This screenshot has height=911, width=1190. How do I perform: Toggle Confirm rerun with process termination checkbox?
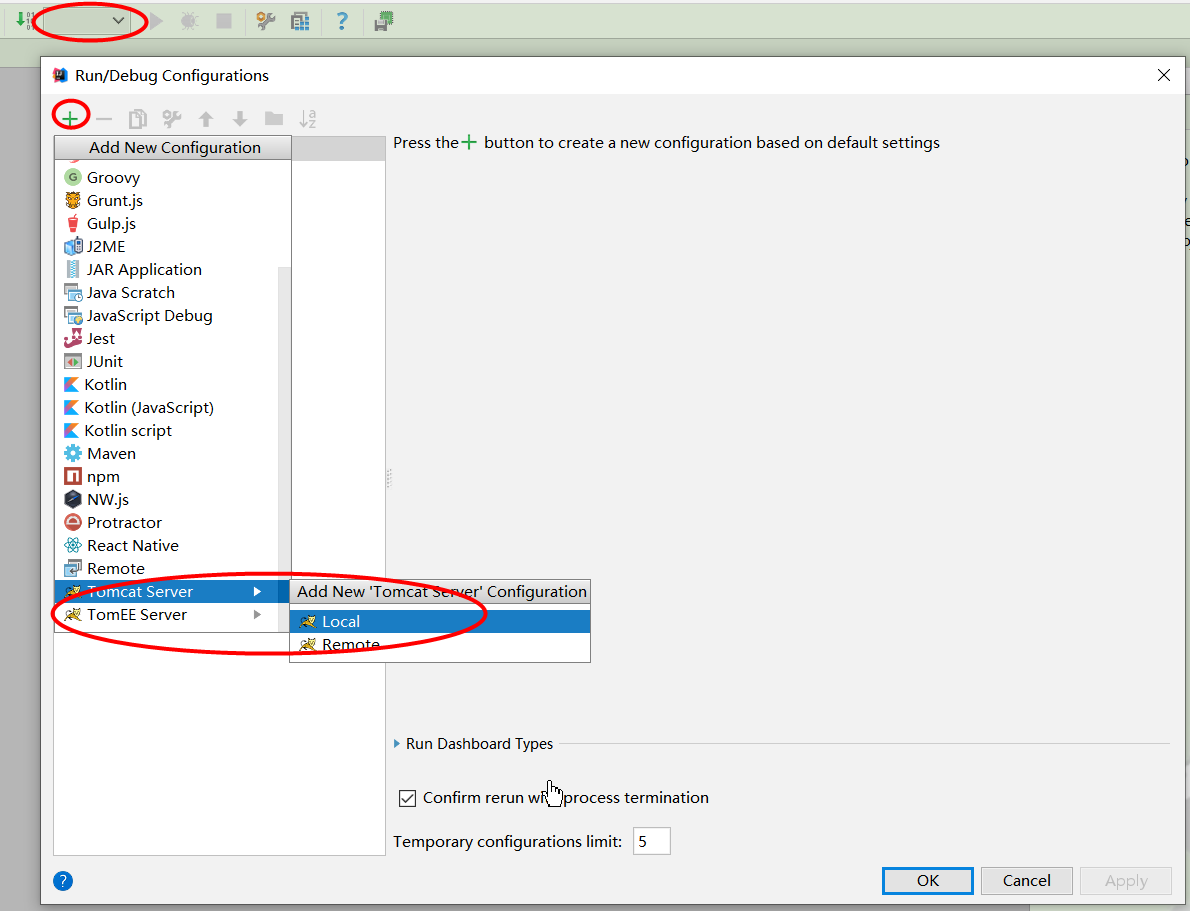point(408,799)
